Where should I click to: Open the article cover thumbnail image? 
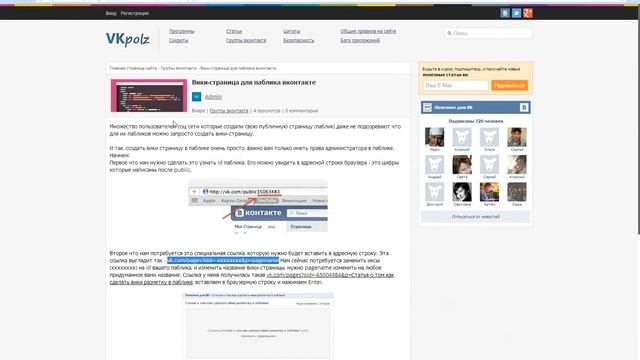click(149, 96)
